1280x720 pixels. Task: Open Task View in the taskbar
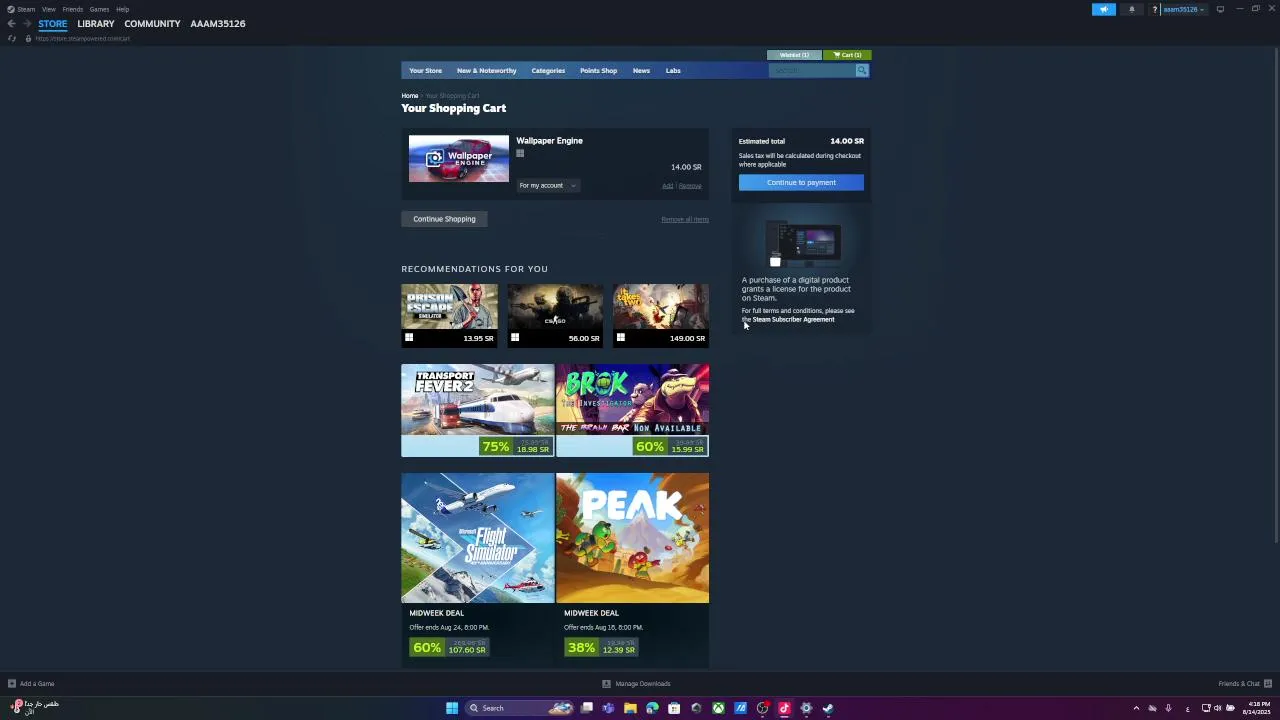pyautogui.click(x=587, y=708)
